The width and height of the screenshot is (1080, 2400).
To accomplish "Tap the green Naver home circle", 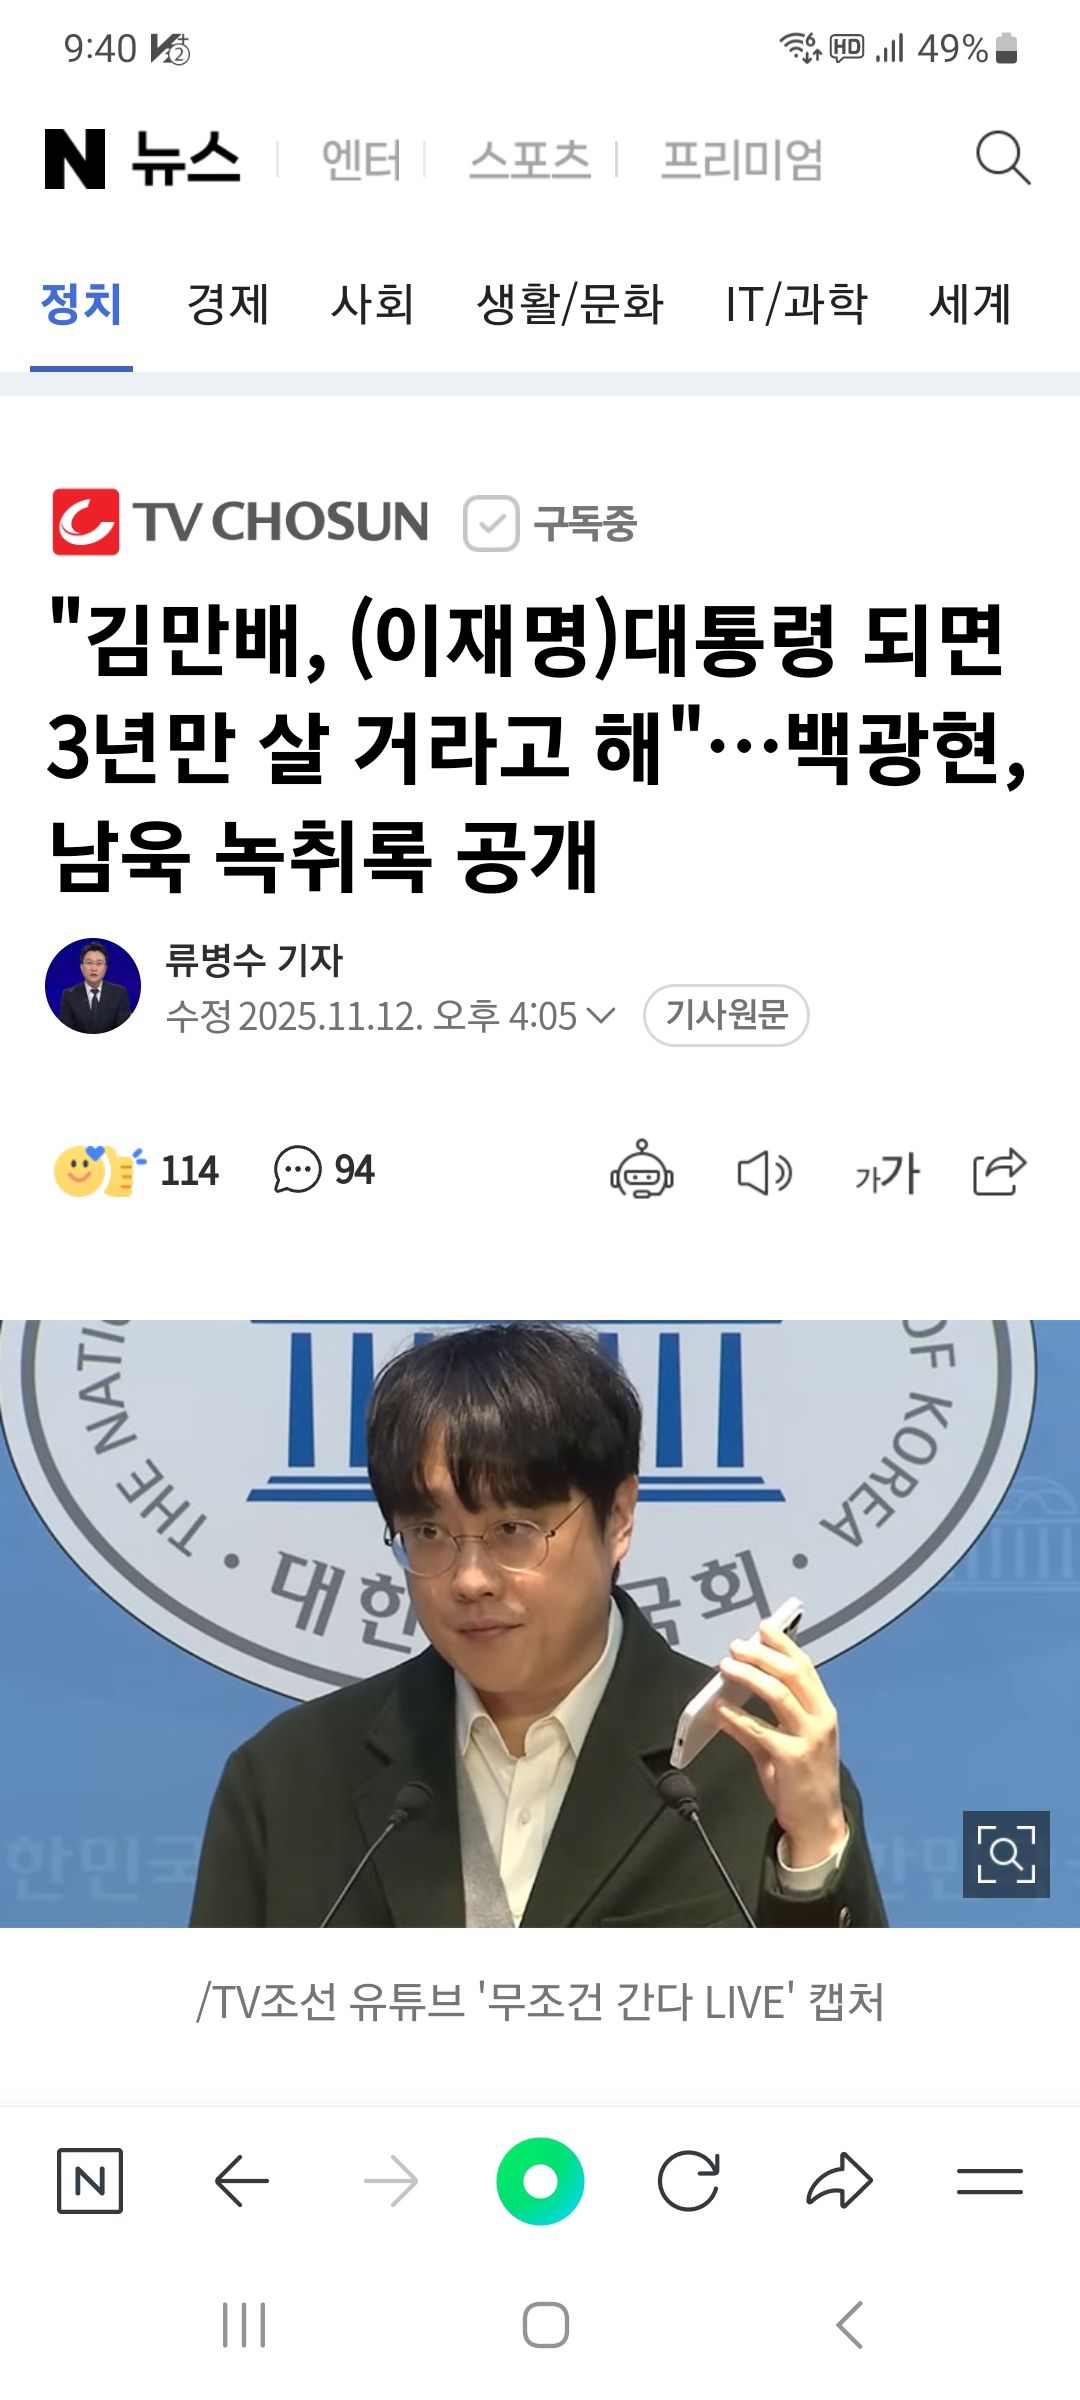I will [540, 2181].
